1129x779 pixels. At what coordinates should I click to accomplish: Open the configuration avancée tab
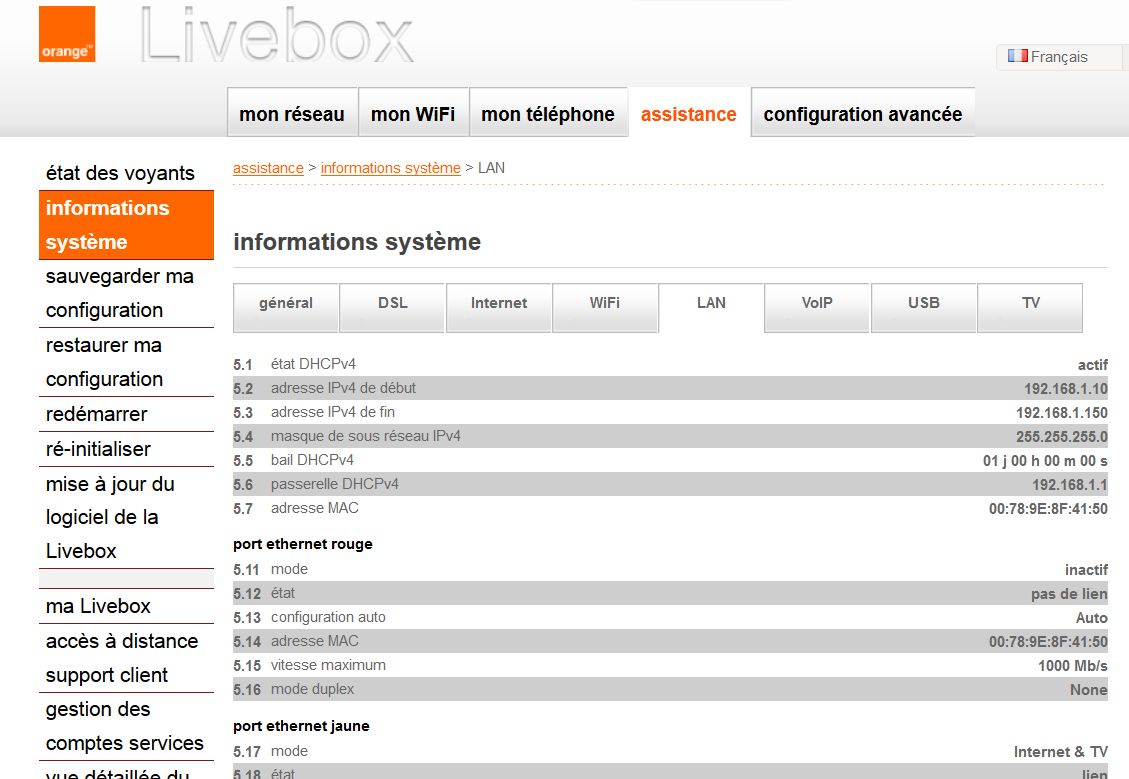point(862,114)
